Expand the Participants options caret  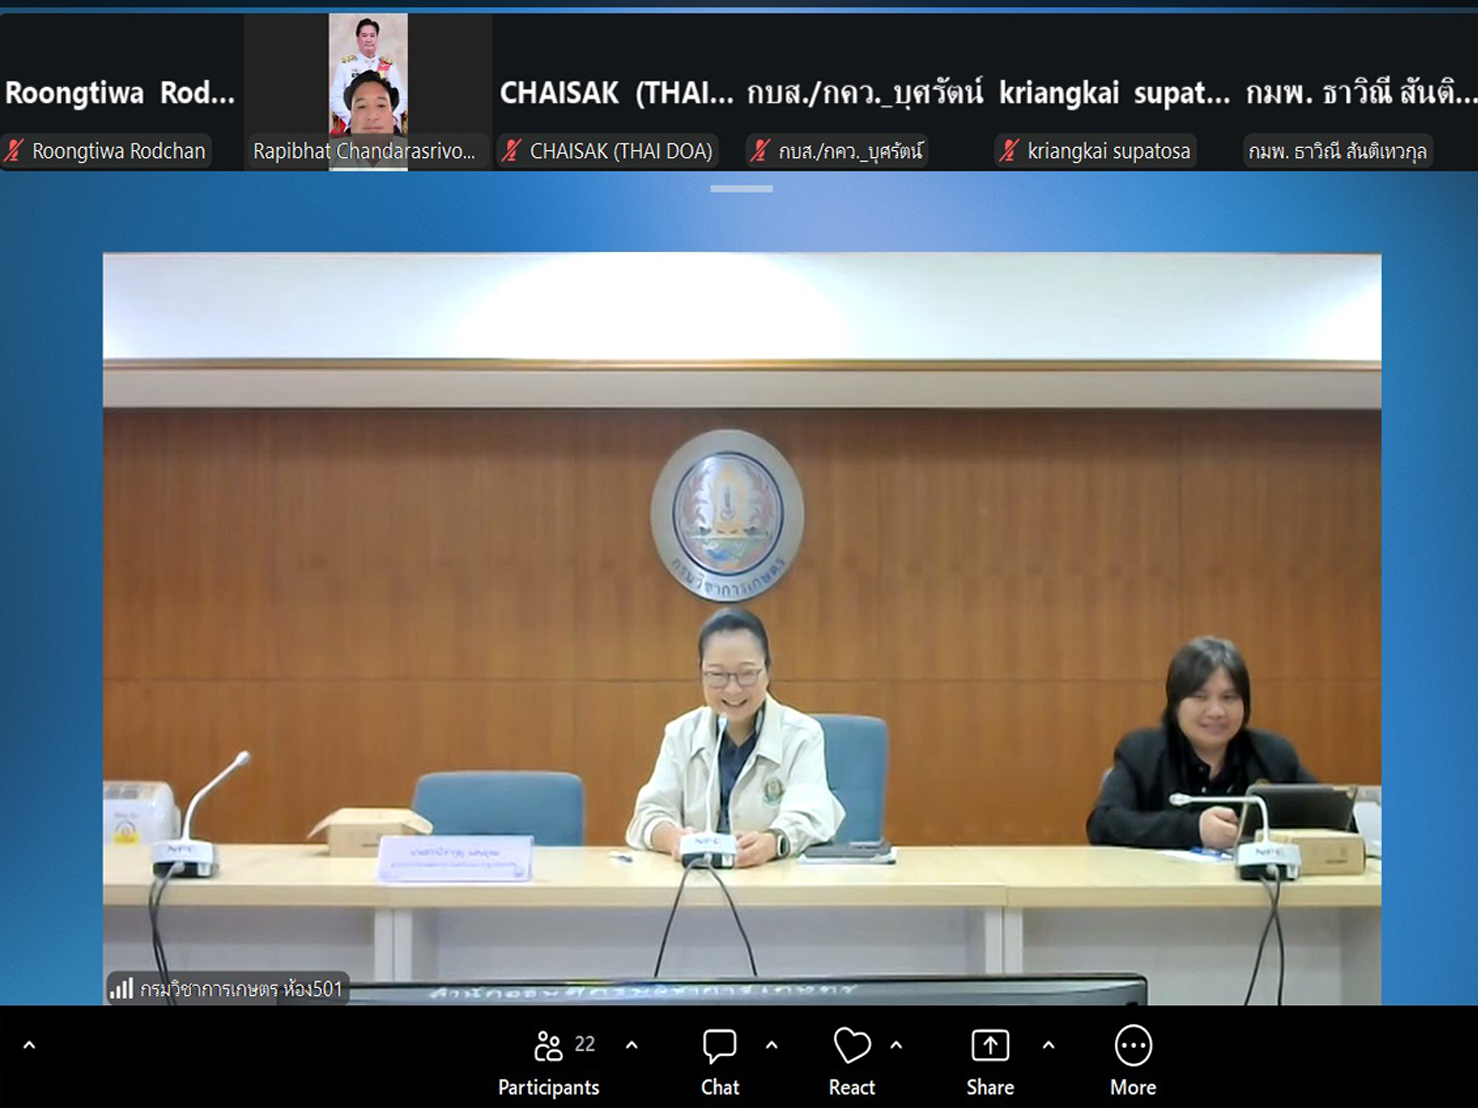[632, 1045]
